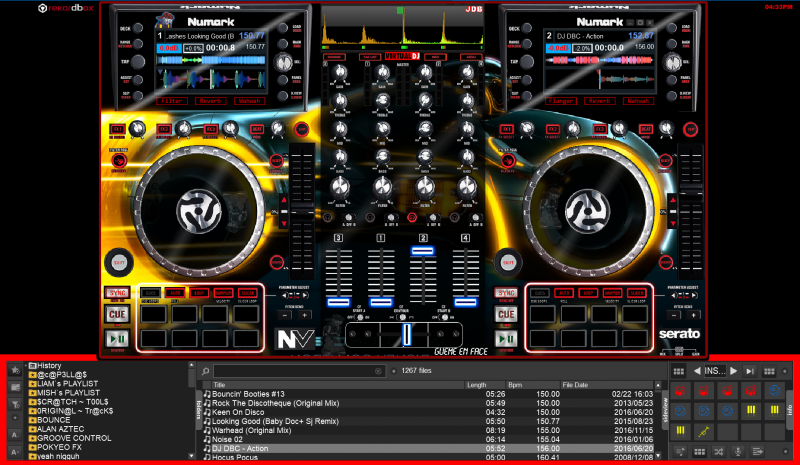Viewport: 800px width, 465px height.
Task: Click the headphone cue icon in mixer
Action: pyautogui.click(x=412, y=218)
